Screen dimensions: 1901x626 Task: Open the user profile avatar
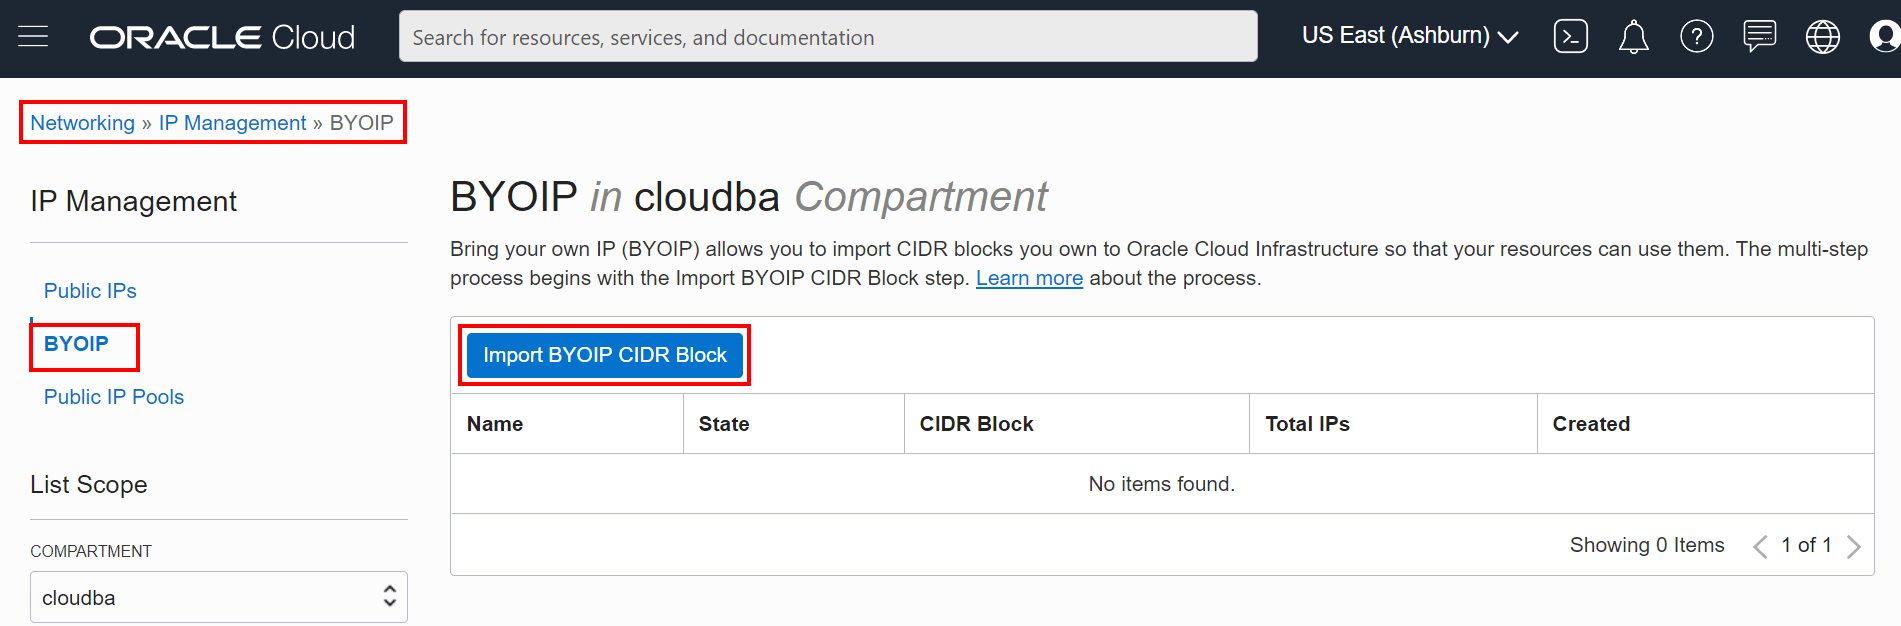click(x=1884, y=37)
